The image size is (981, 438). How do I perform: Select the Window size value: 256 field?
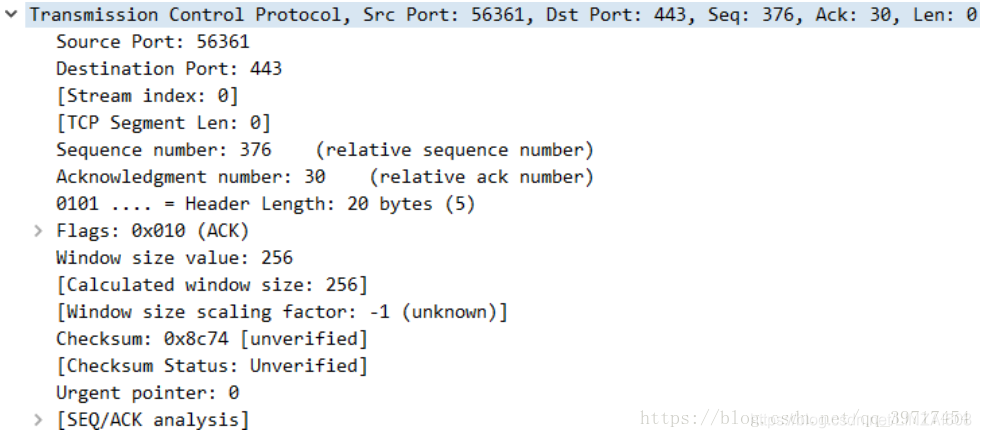175,257
